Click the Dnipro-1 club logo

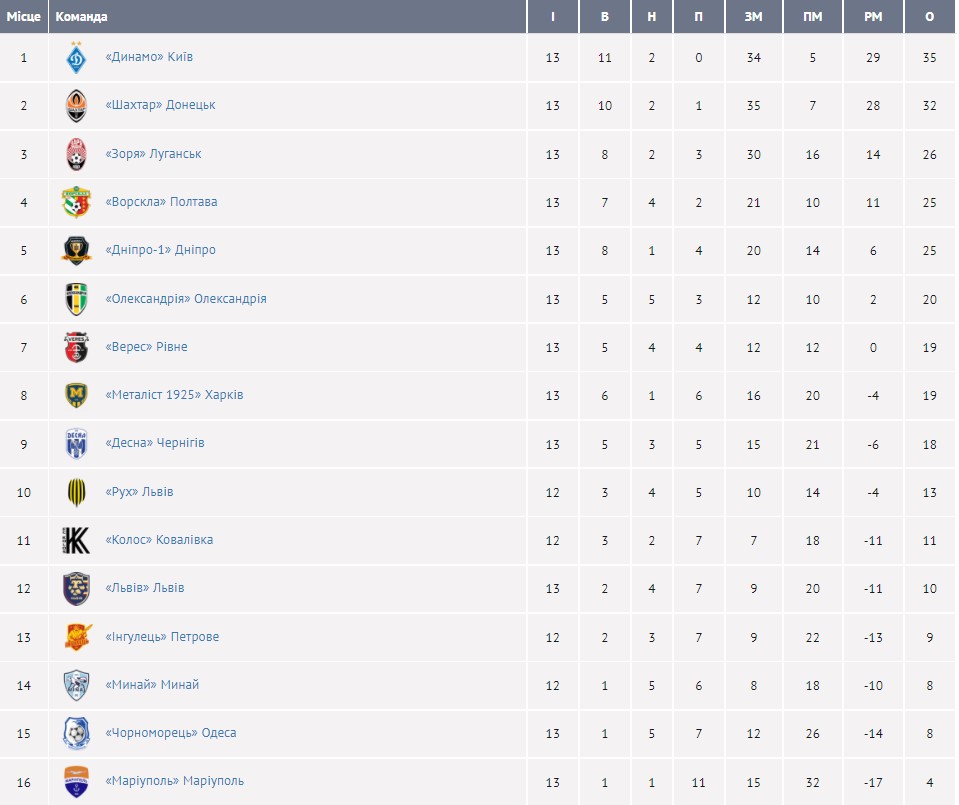(x=77, y=250)
